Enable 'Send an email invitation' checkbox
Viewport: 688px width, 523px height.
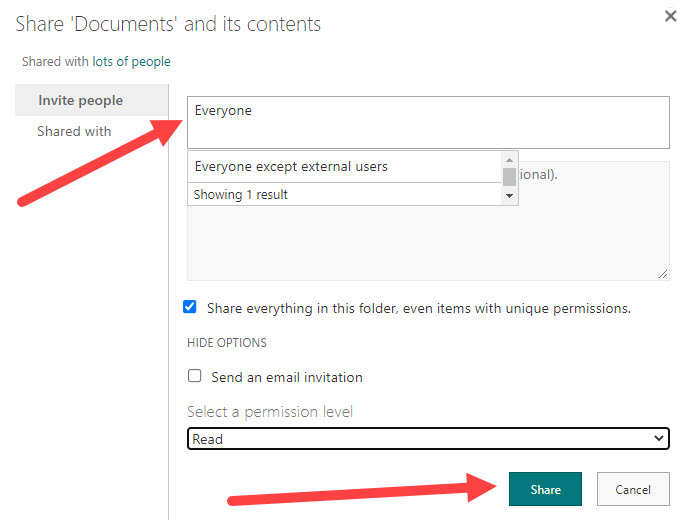coord(194,376)
